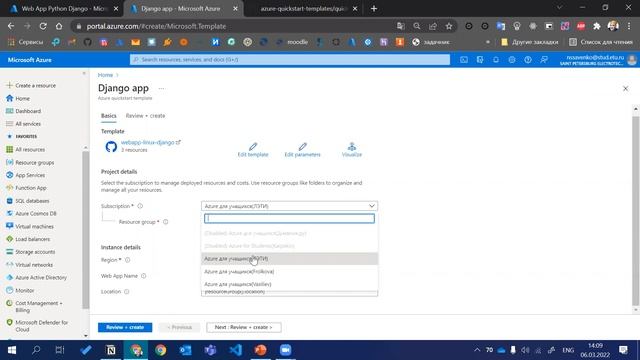Close the Django app blade
Image resolution: width=640 pixels, height=360 pixels.
tap(625, 89)
